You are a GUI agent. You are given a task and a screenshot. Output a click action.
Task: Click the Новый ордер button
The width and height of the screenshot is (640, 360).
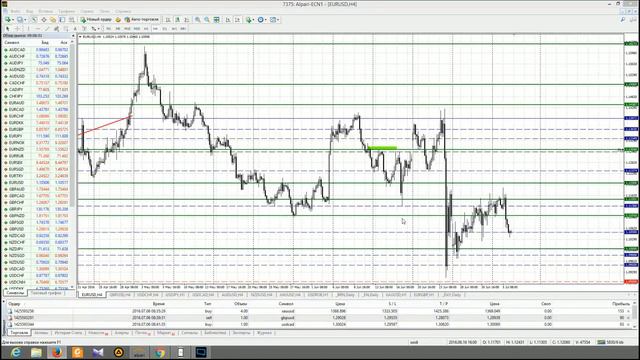click(96, 20)
